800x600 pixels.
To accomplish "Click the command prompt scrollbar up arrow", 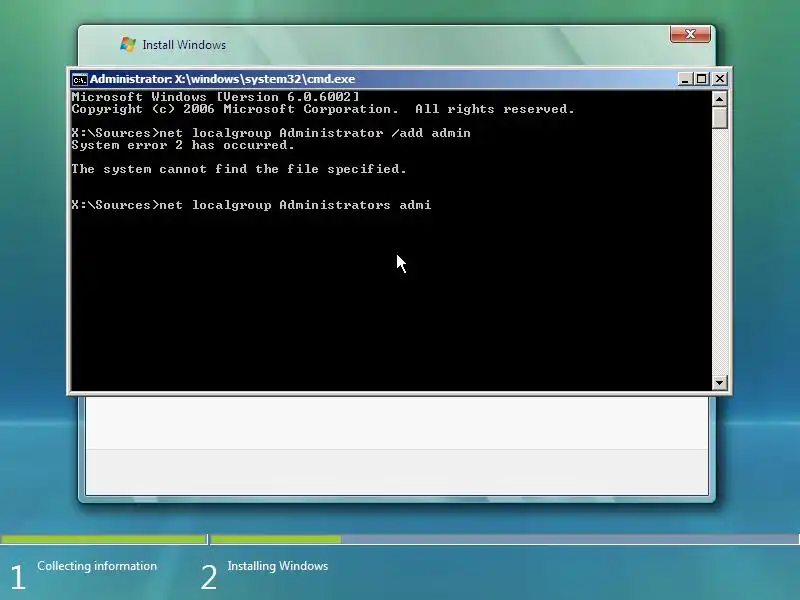I will (x=719, y=98).
